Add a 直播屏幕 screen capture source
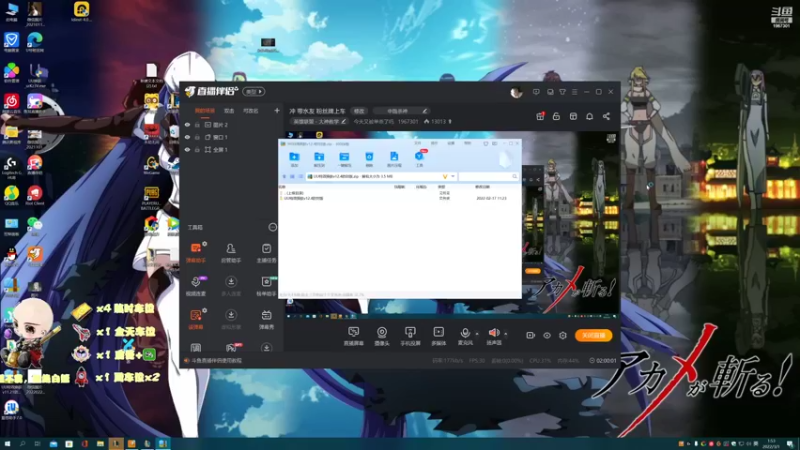Image resolution: width=800 pixels, height=450 pixels. pyautogui.click(x=354, y=336)
